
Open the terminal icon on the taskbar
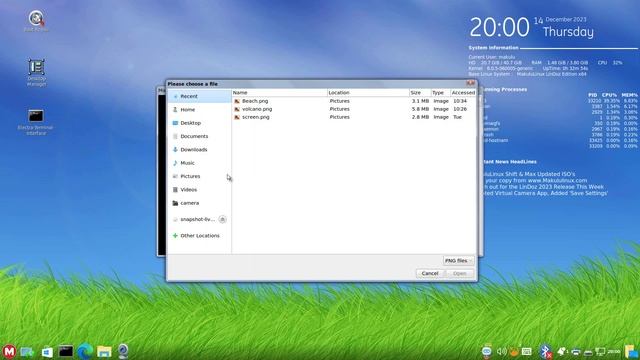coord(66,351)
